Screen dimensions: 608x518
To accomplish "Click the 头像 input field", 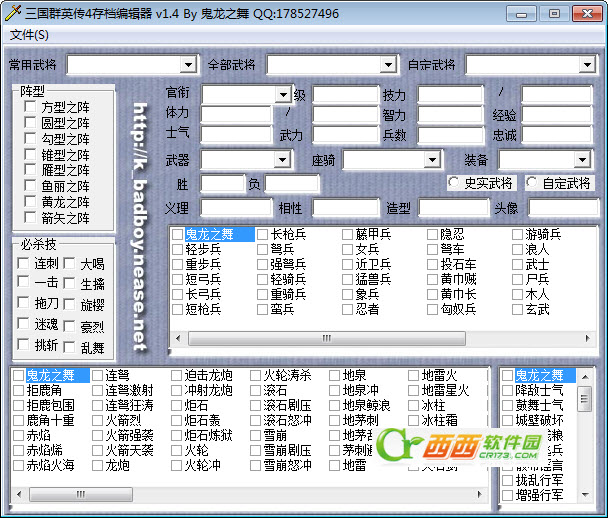I will (x=563, y=207).
